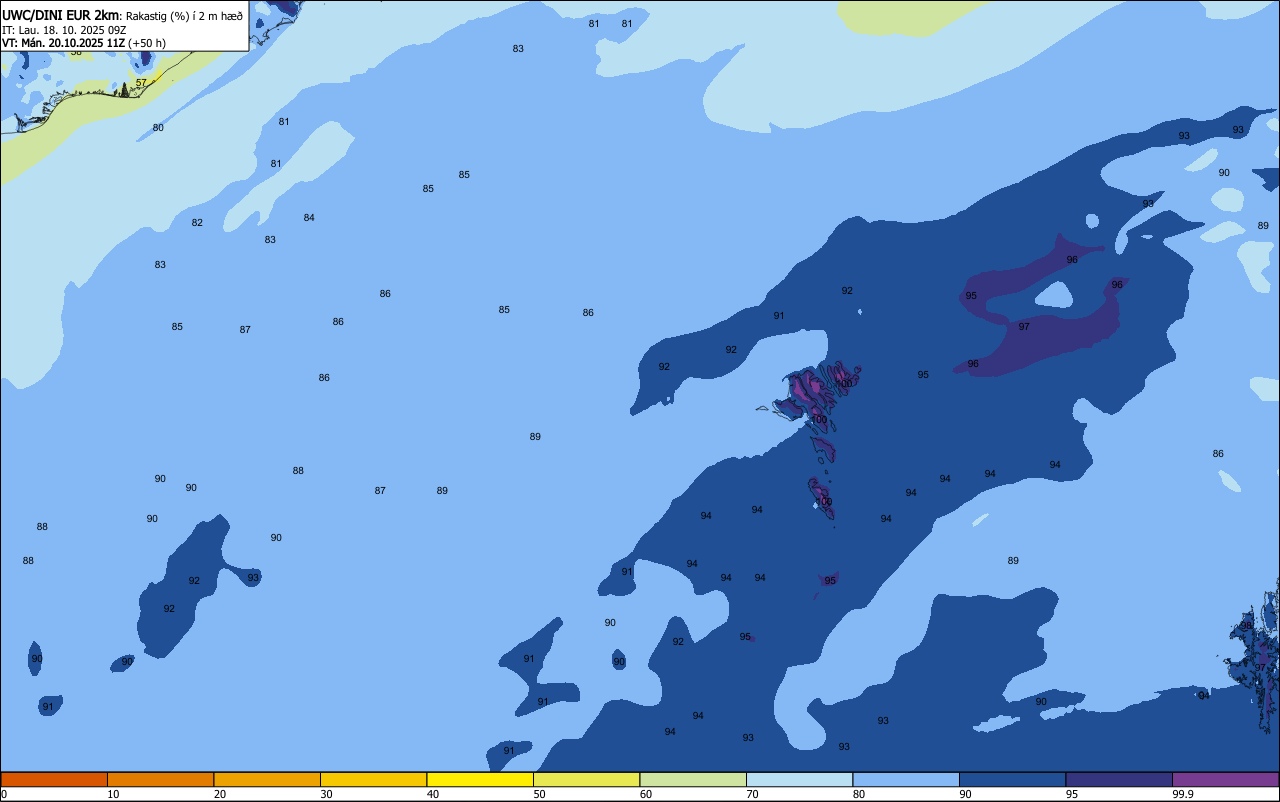The image size is (1280, 802).
Task: Click the rust 0–10 legend swatch
Action: click(54, 779)
